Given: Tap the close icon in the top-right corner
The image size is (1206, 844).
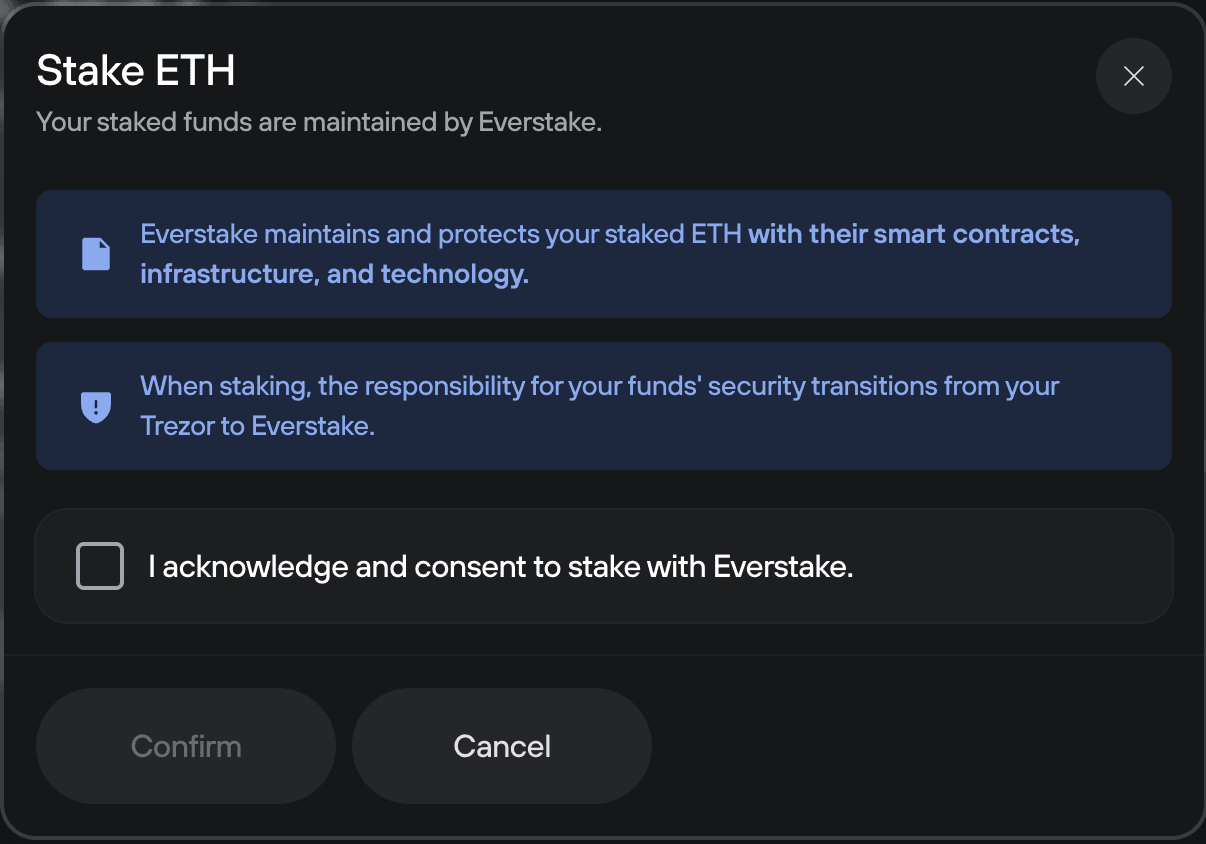Looking at the screenshot, I should [1134, 76].
